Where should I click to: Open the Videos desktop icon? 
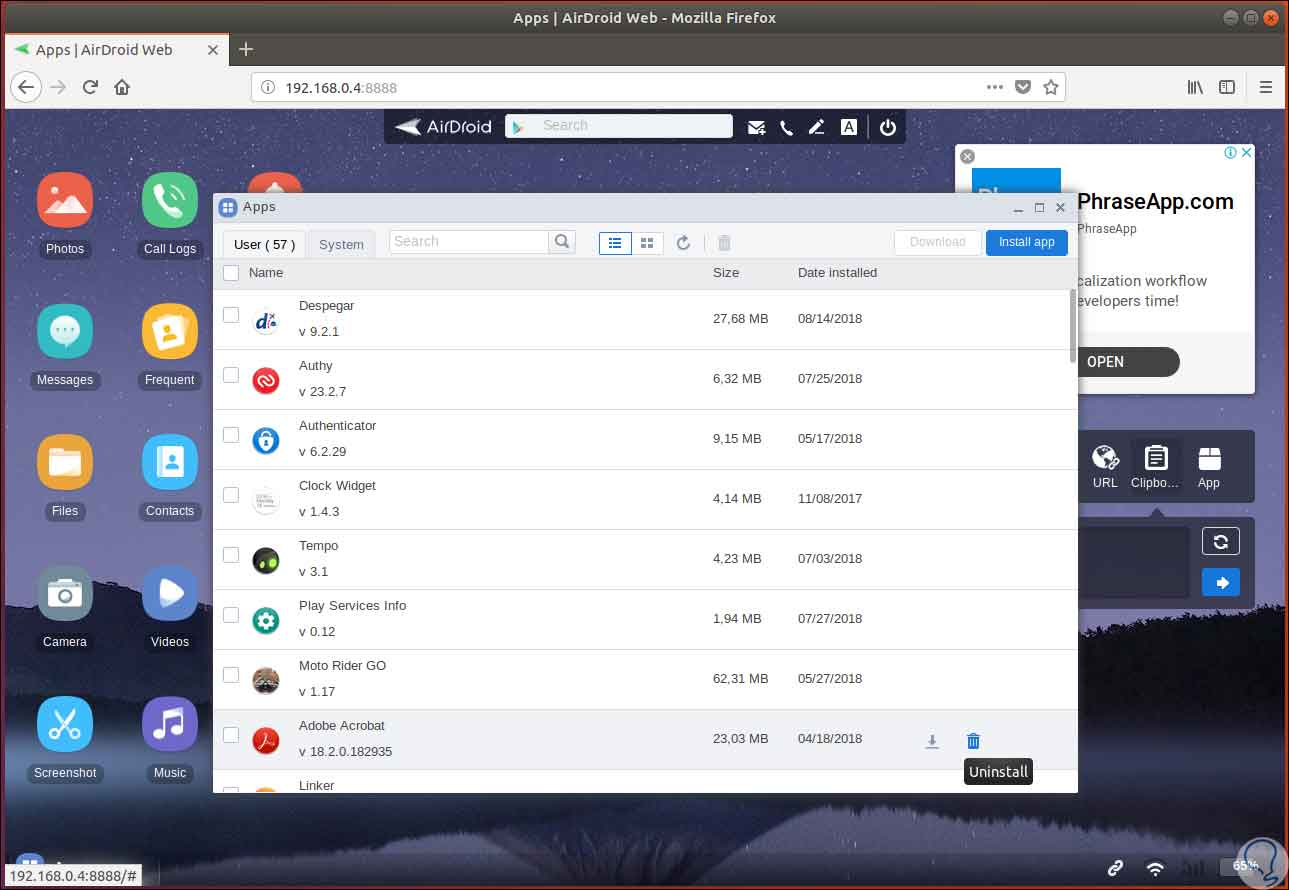point(170,594)
